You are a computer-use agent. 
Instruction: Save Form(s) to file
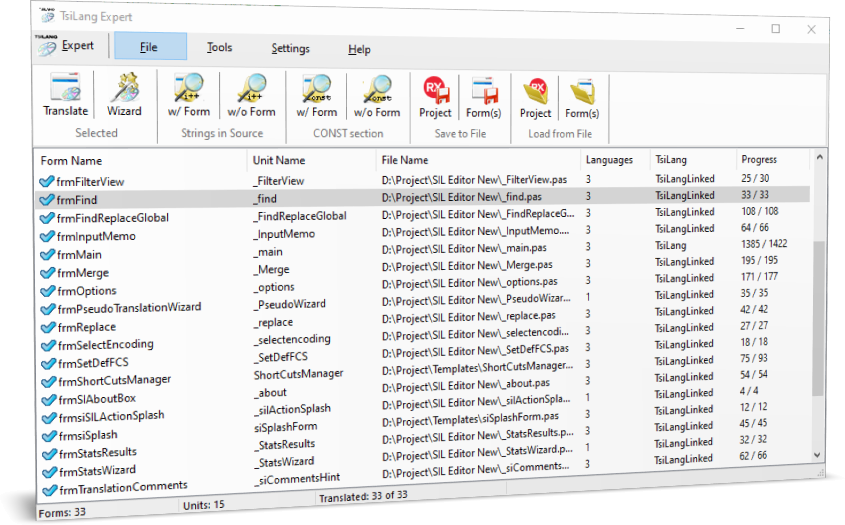[483, 97]
